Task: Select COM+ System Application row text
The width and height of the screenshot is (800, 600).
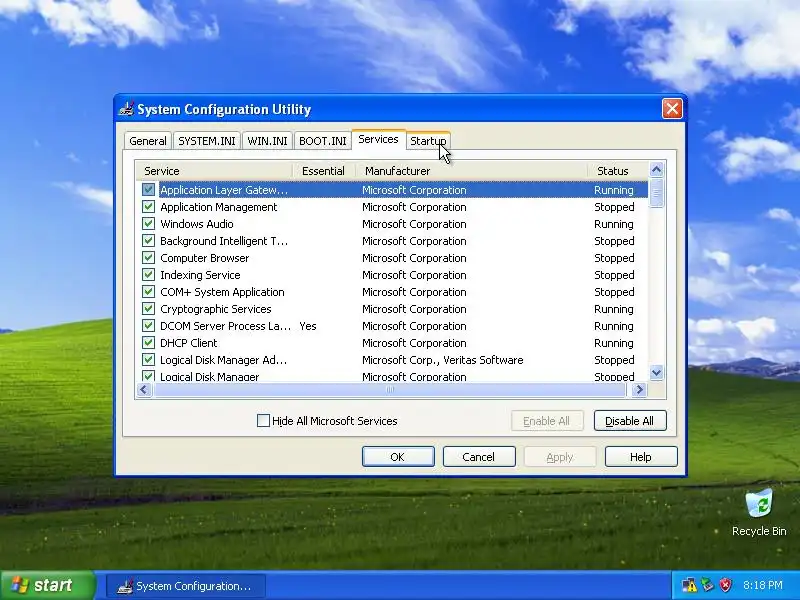Action: 222,292
